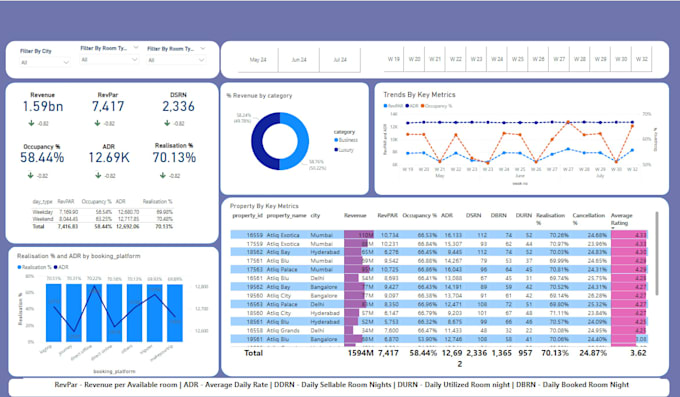Toggle the Business category legend marker
The image size is (680, 397).
(336, 140)
